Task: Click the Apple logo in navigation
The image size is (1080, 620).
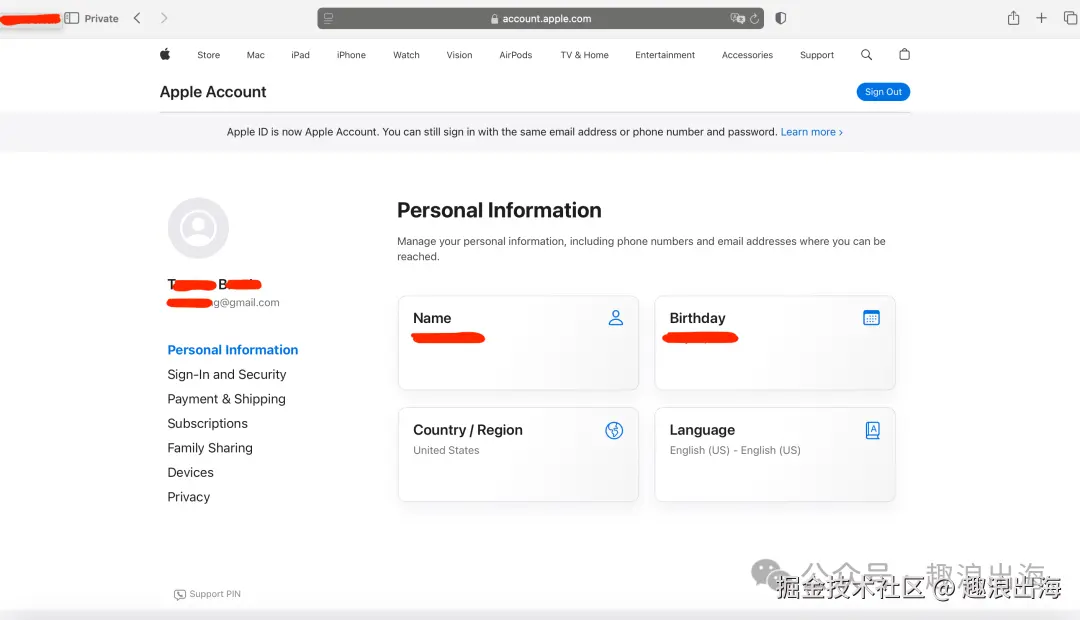Action: click(x=165, y=54)
